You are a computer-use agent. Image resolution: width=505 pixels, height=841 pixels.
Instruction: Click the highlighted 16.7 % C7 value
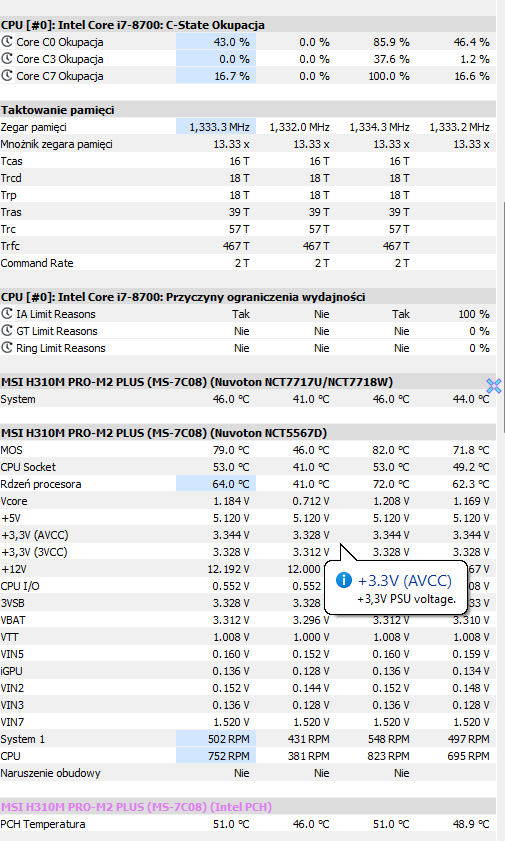click(216, 76)
